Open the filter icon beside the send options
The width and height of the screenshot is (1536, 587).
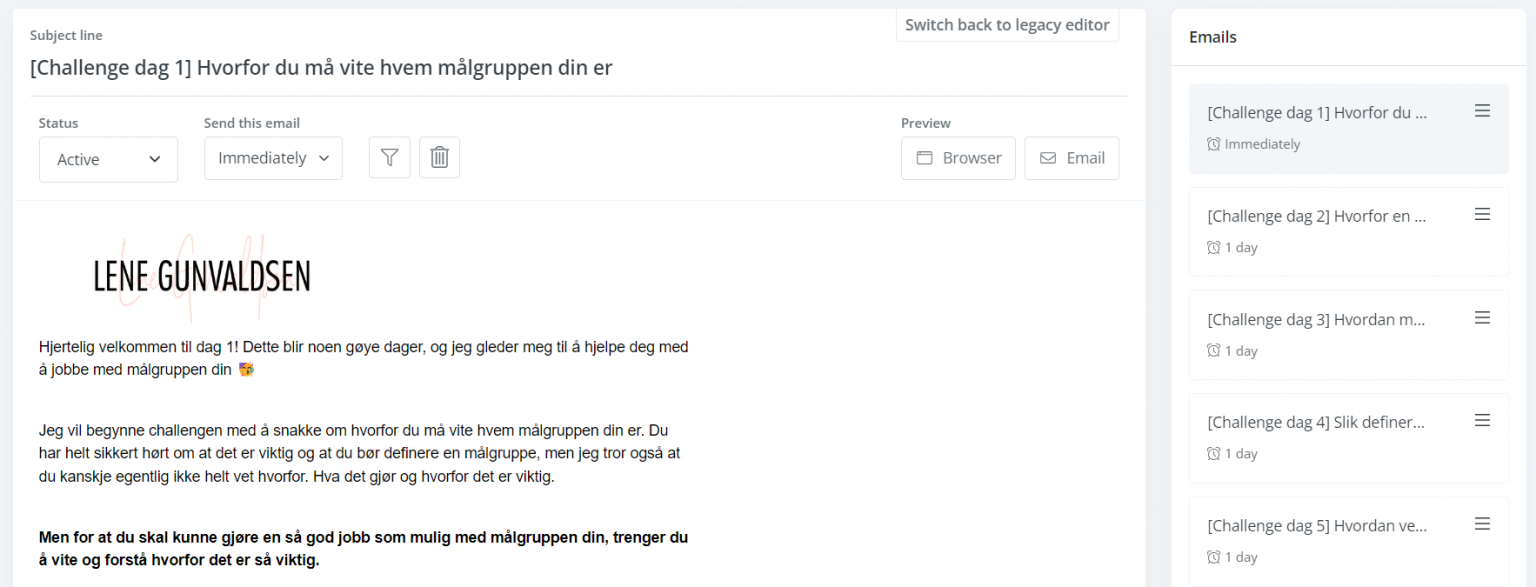[389, 157]
